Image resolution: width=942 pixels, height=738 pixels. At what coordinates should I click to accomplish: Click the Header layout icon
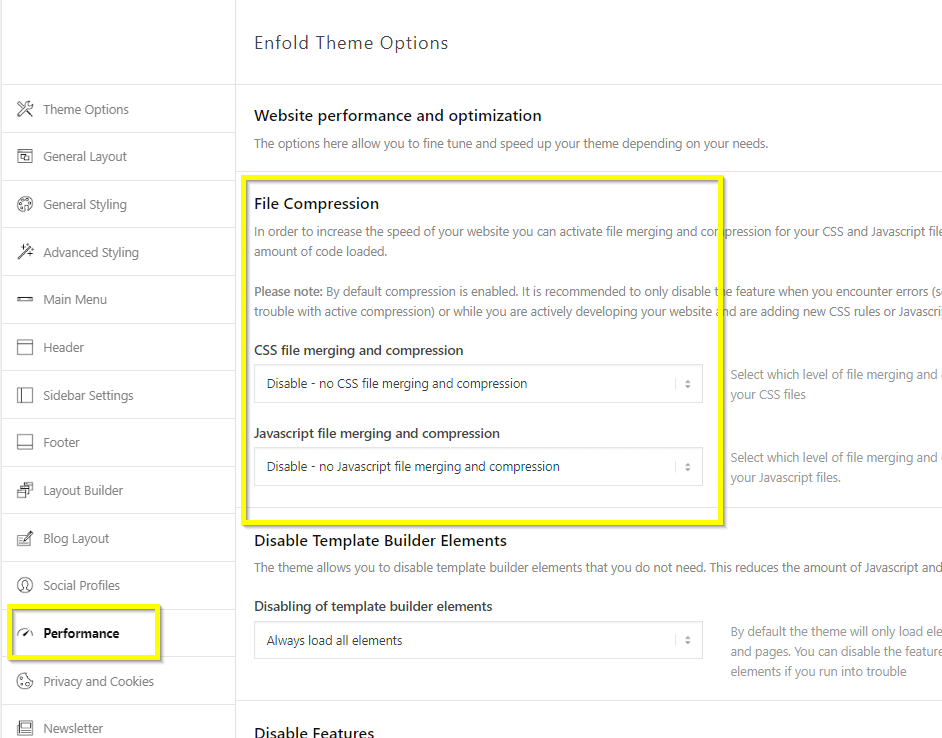(25, 347)
